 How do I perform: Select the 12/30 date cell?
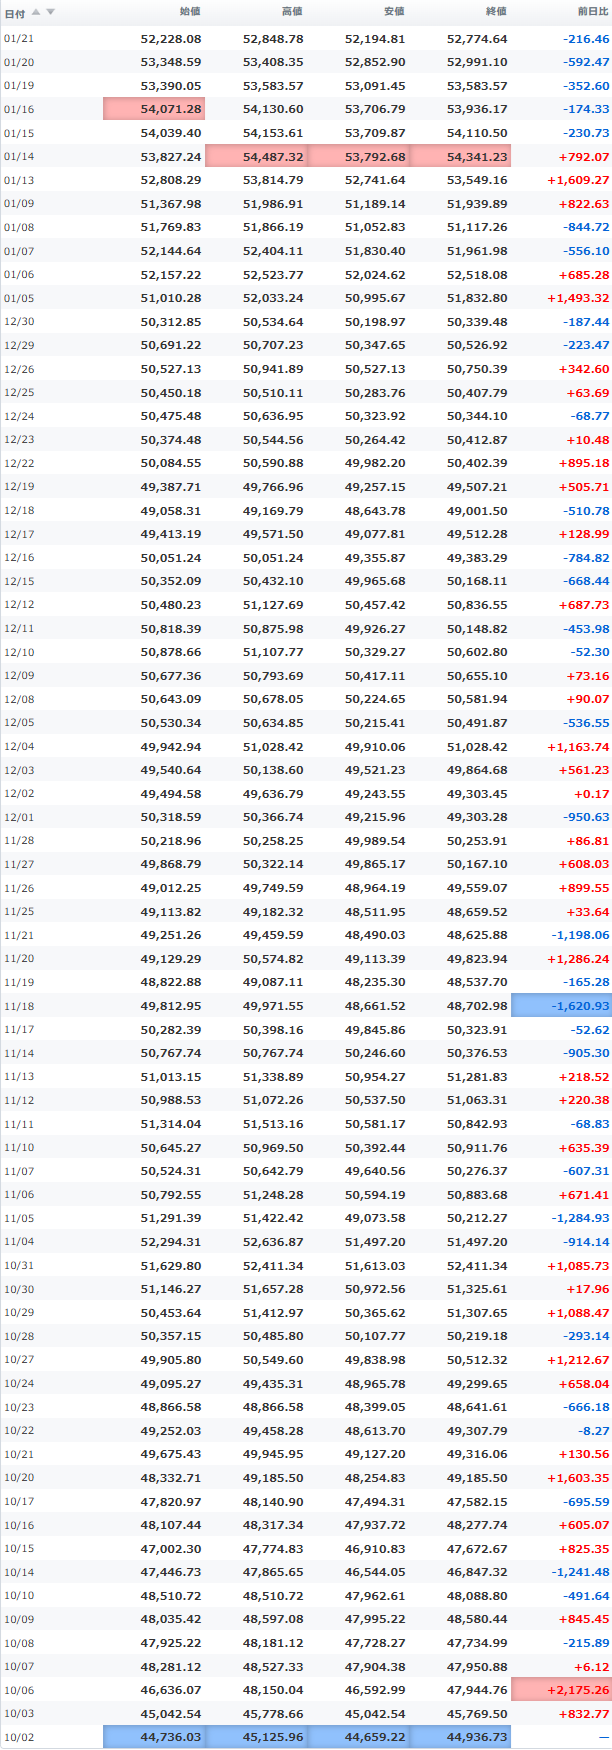pos(19,322)
